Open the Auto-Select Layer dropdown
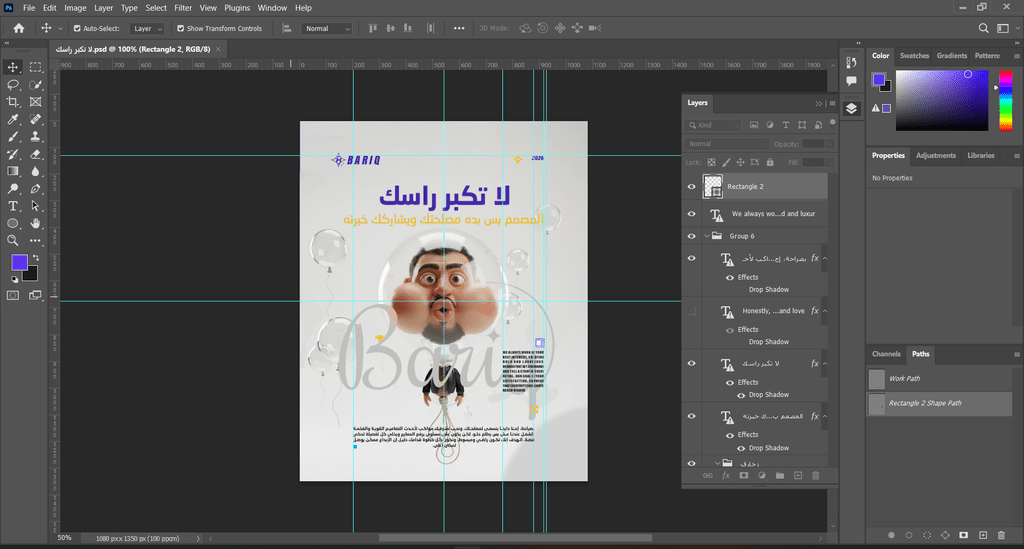Image resolution: width=1024 pixels, height=549 pixels. pos(147,29)
